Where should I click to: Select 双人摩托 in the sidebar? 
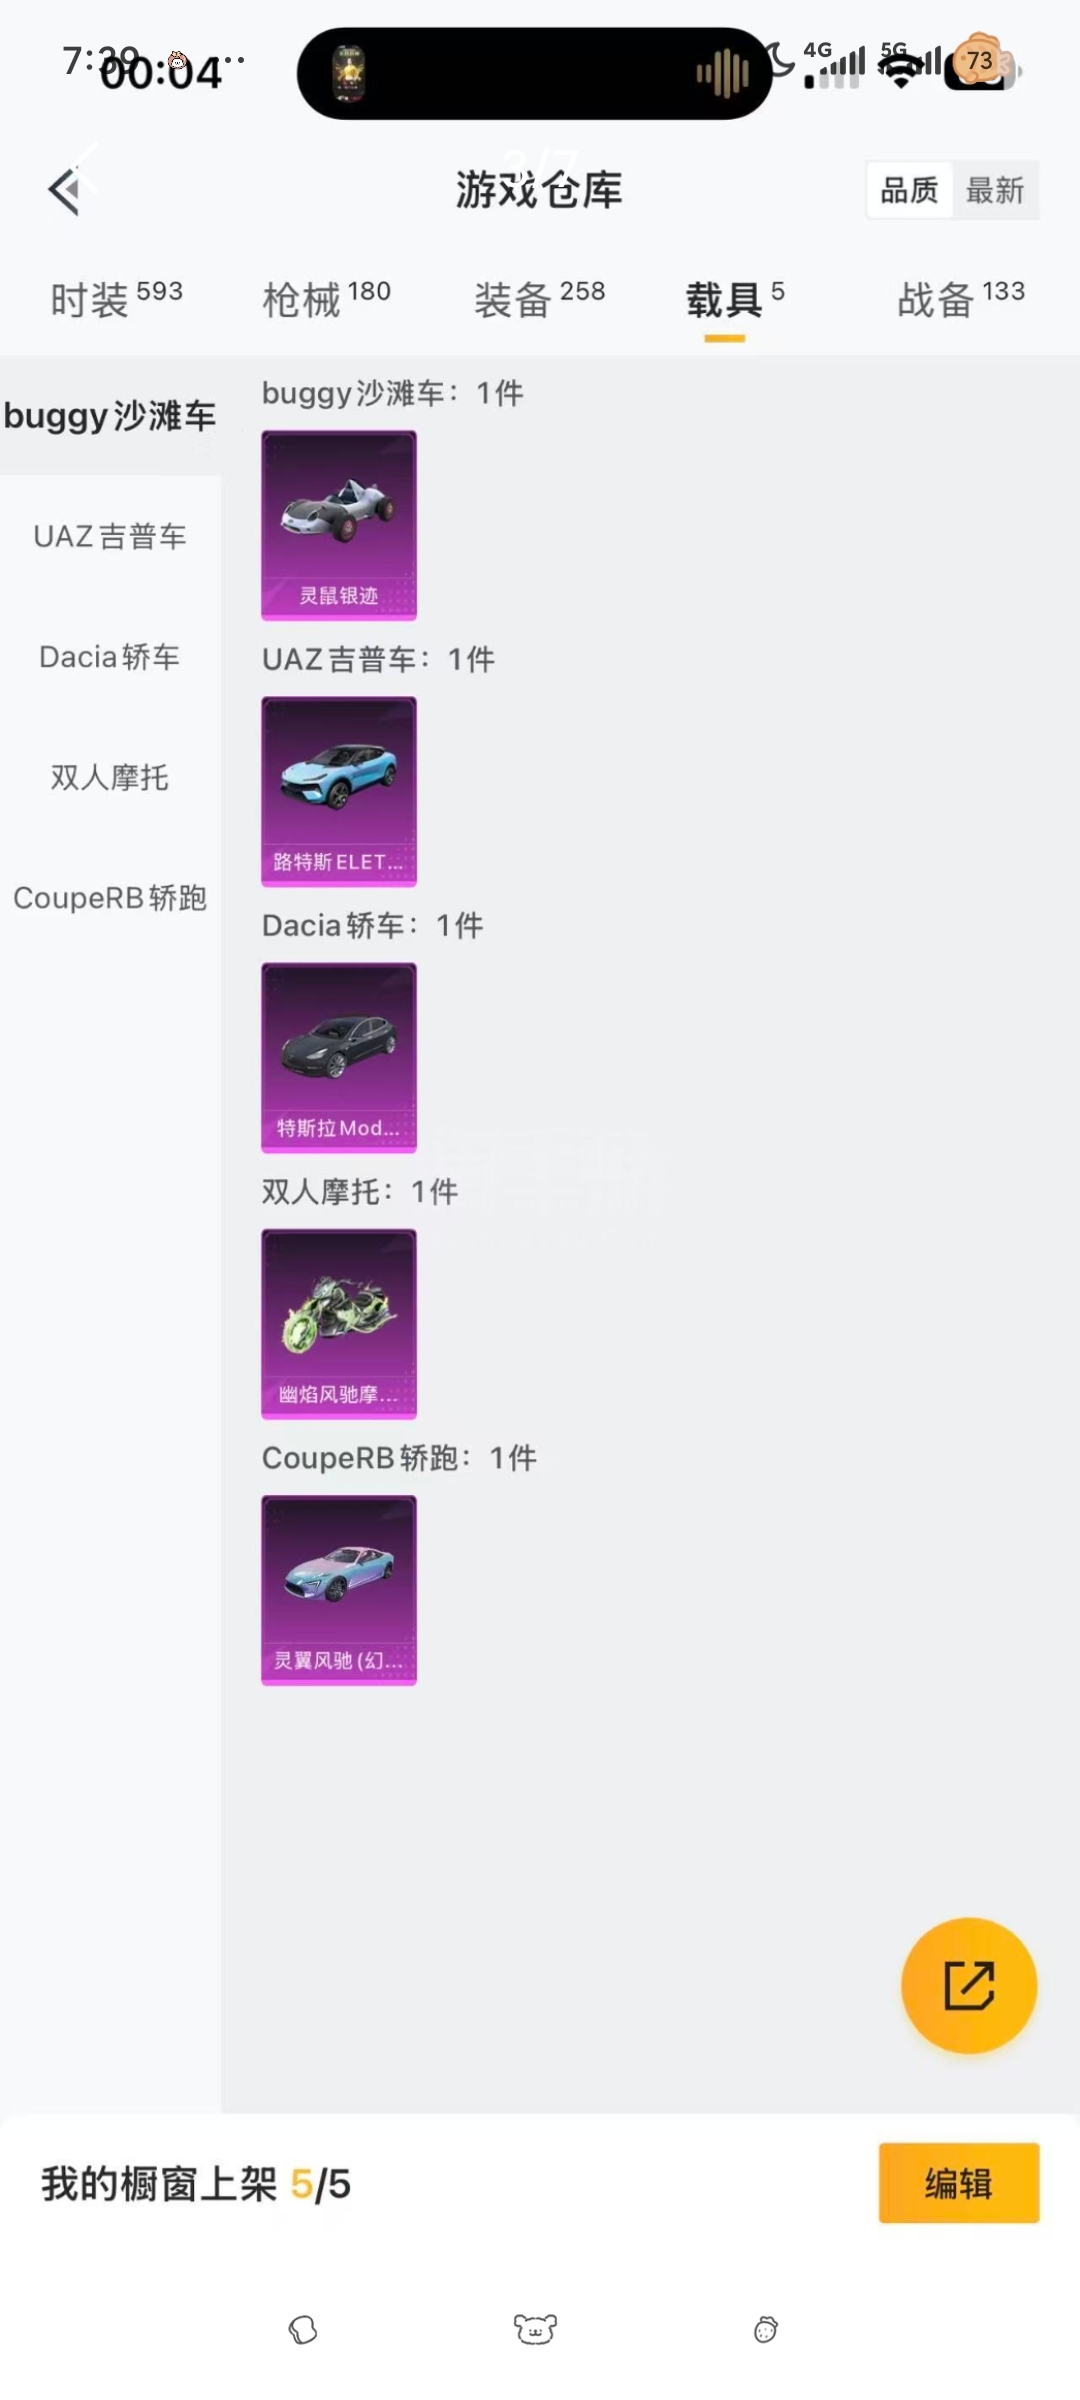[x=110, y=777]
